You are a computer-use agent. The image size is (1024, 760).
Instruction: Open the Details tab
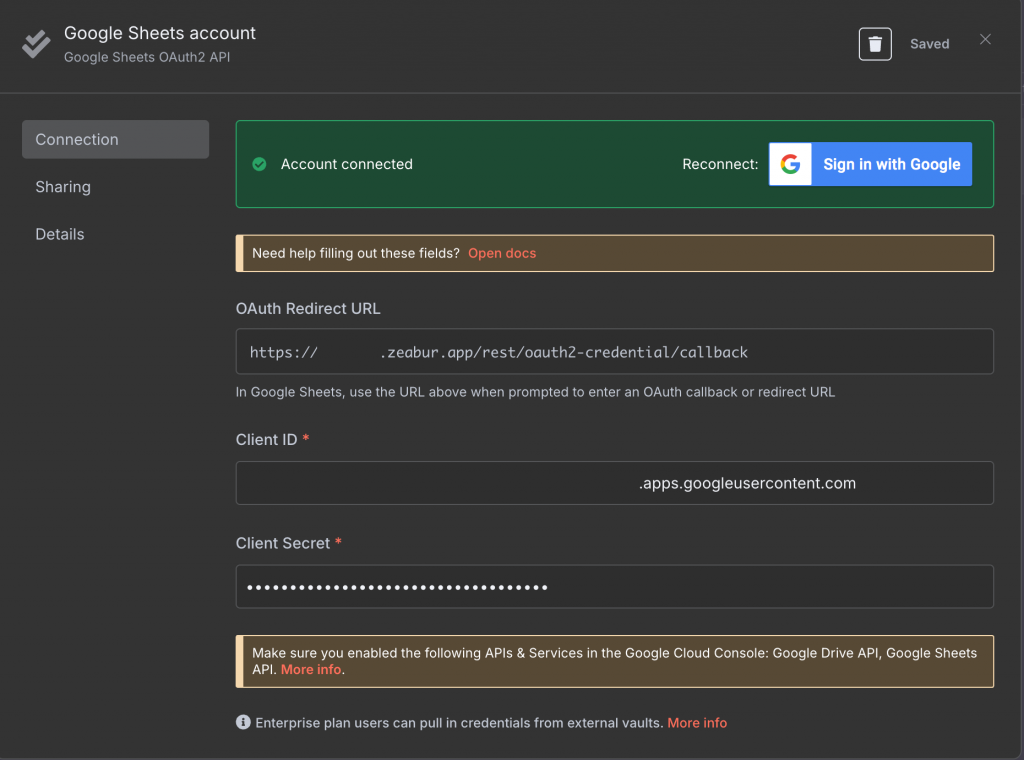tap(60, 234)
